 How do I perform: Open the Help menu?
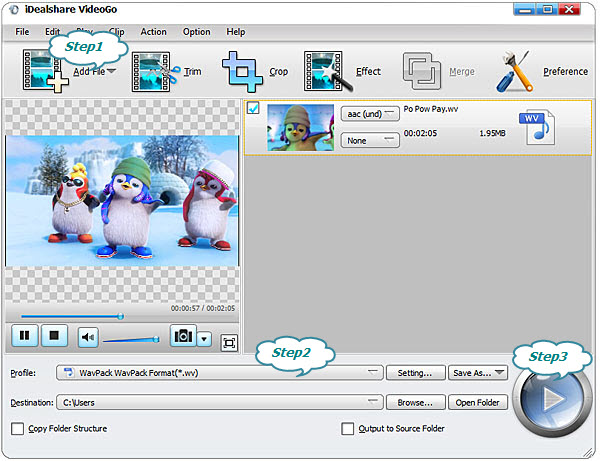(236, 32)
